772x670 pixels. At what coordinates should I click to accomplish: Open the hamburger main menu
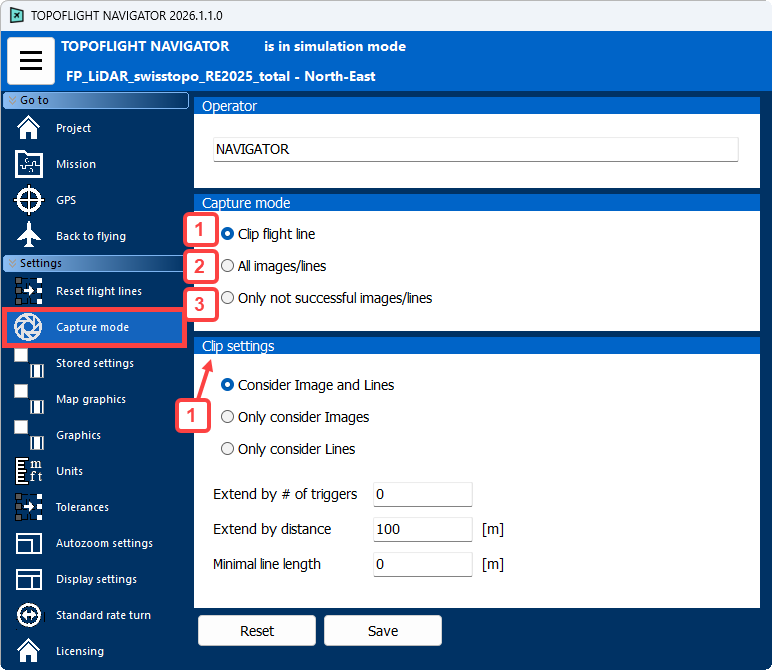point(31,61)
